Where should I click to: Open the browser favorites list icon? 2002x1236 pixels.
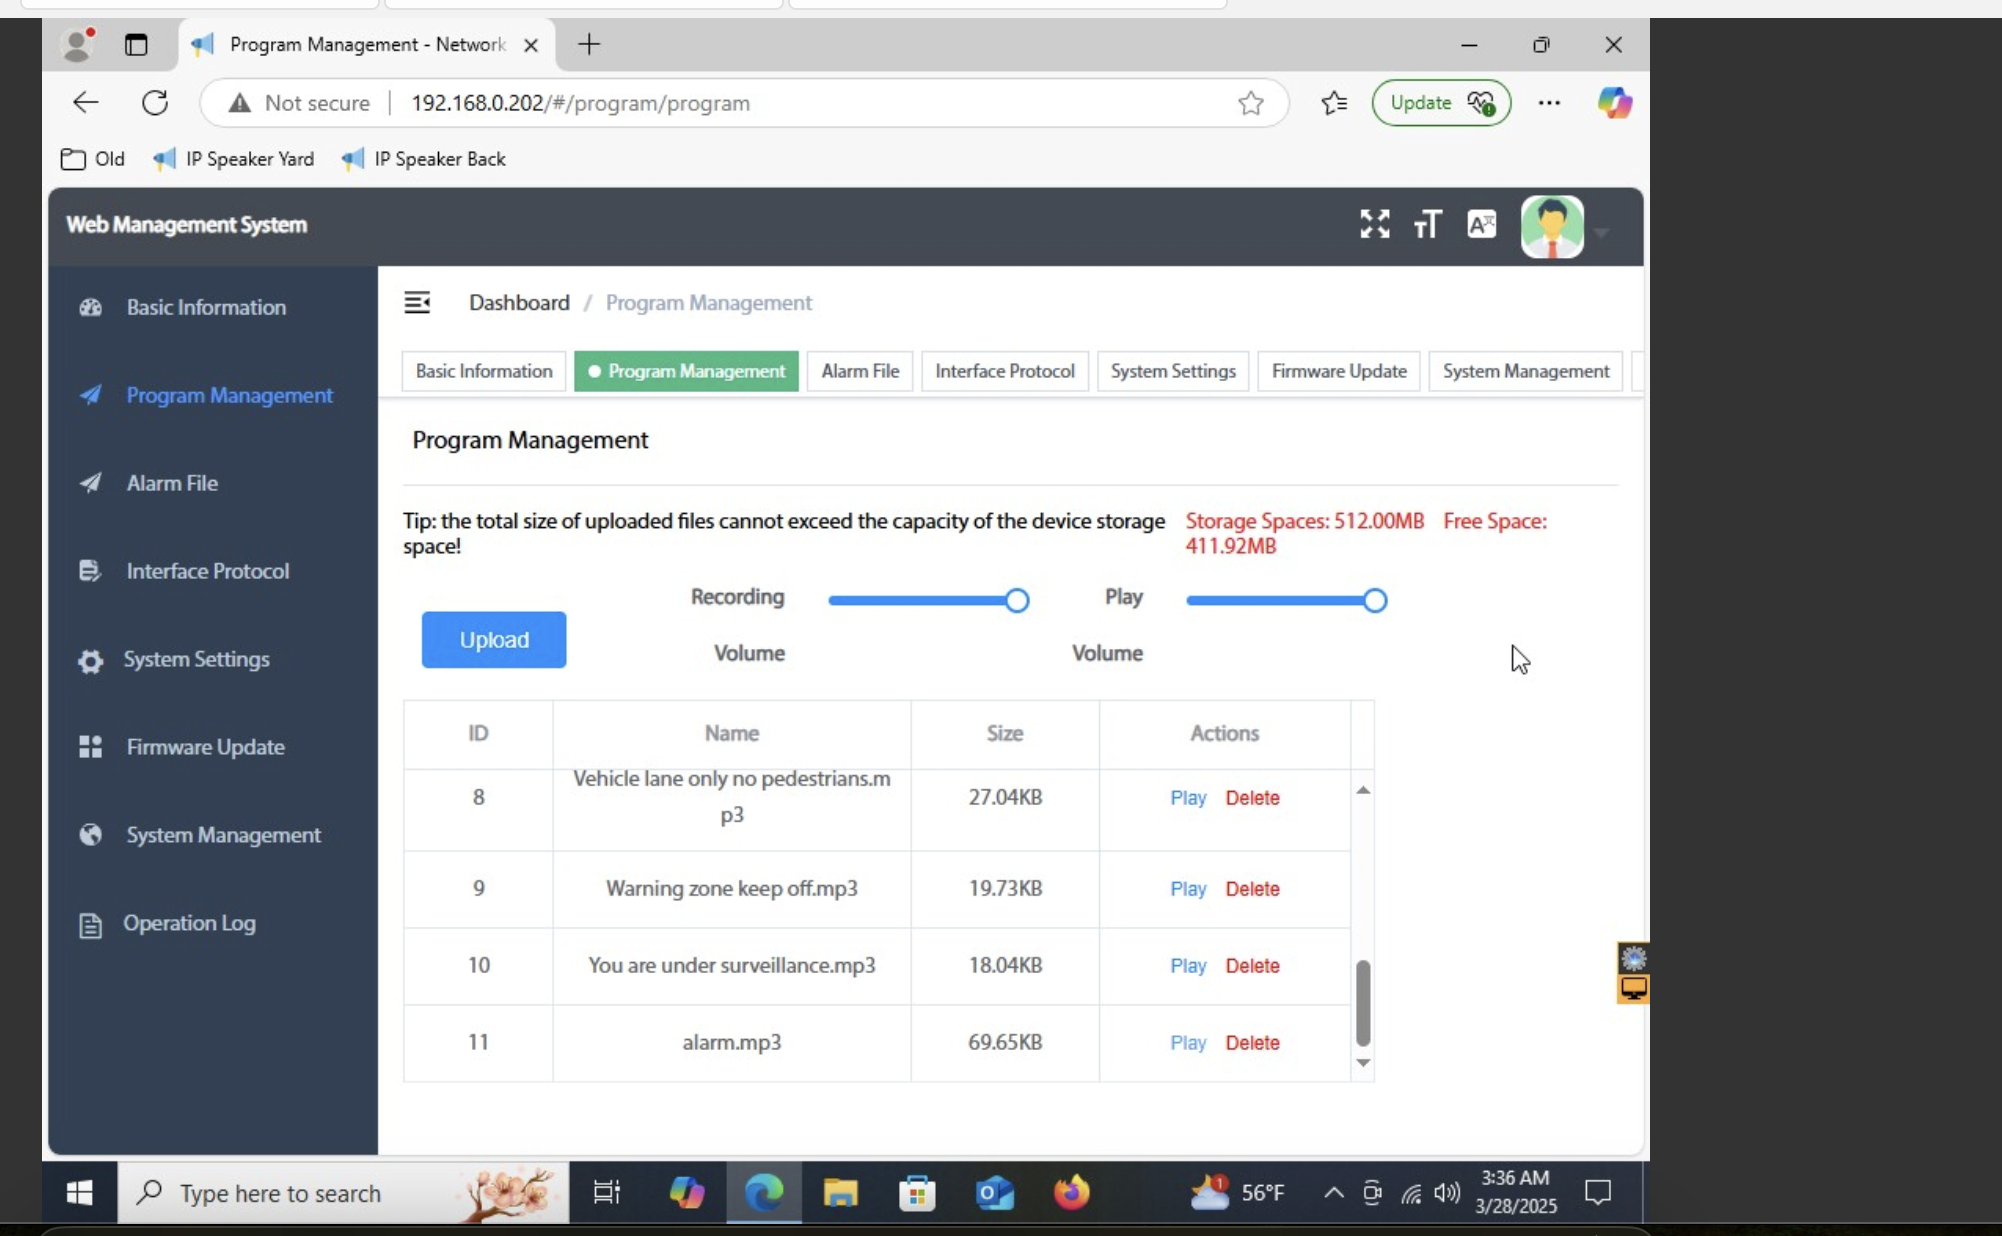pos(1334,103)
